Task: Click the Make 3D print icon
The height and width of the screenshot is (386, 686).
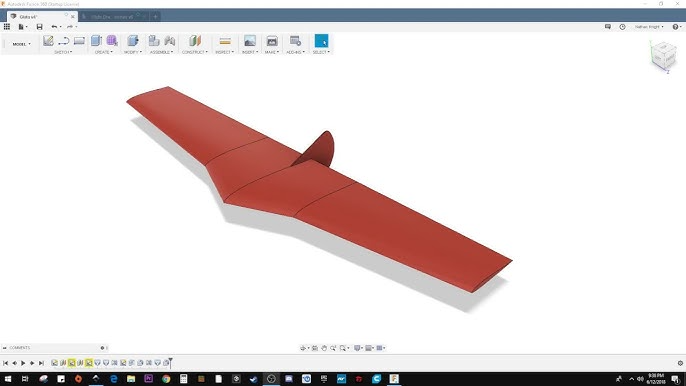Action: [272, 41]
